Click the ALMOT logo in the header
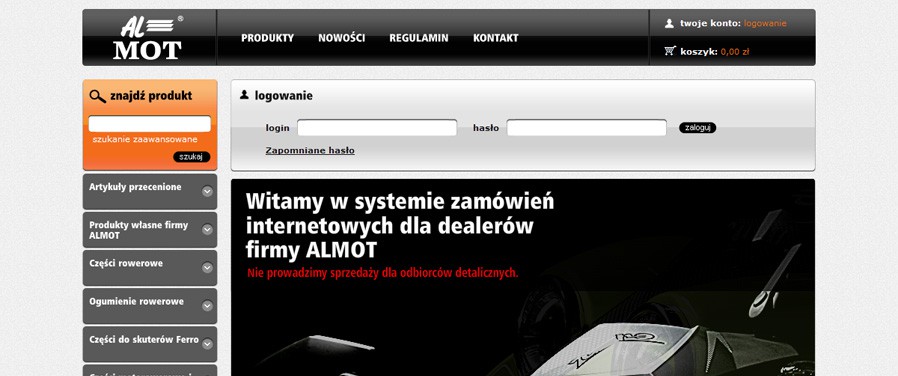This screenshot has width=898, height=376. (x=148, y=38)
